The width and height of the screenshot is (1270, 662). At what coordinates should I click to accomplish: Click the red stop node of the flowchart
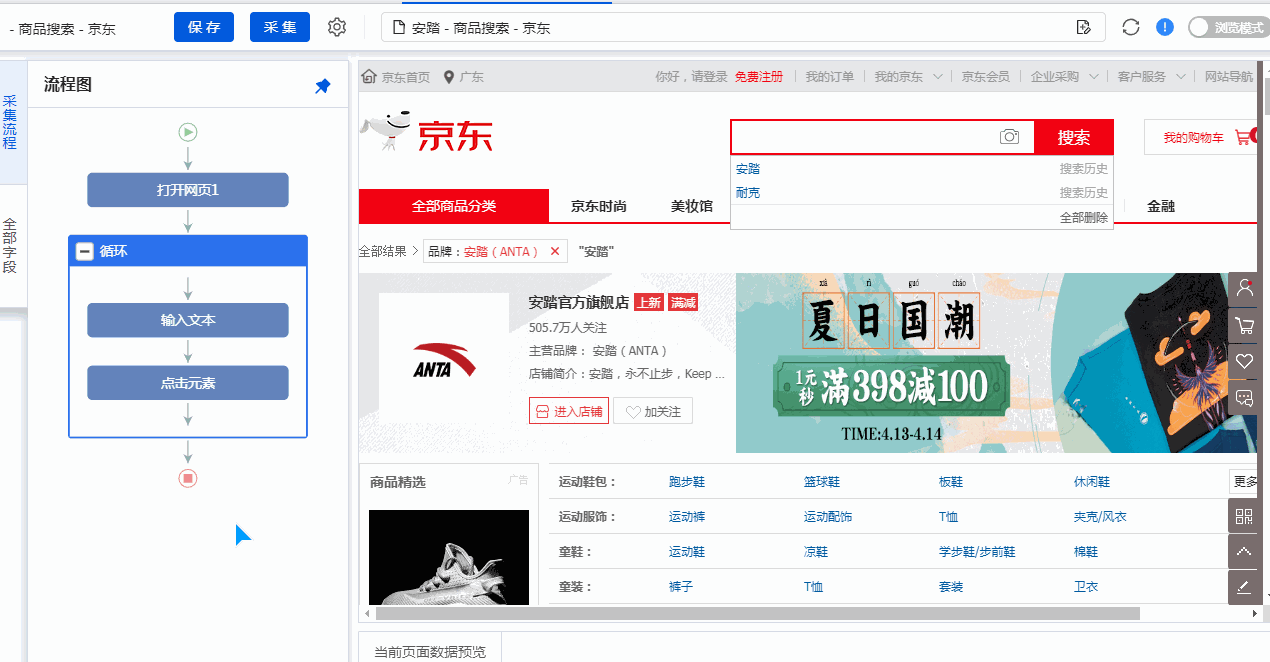coord(188,478)
